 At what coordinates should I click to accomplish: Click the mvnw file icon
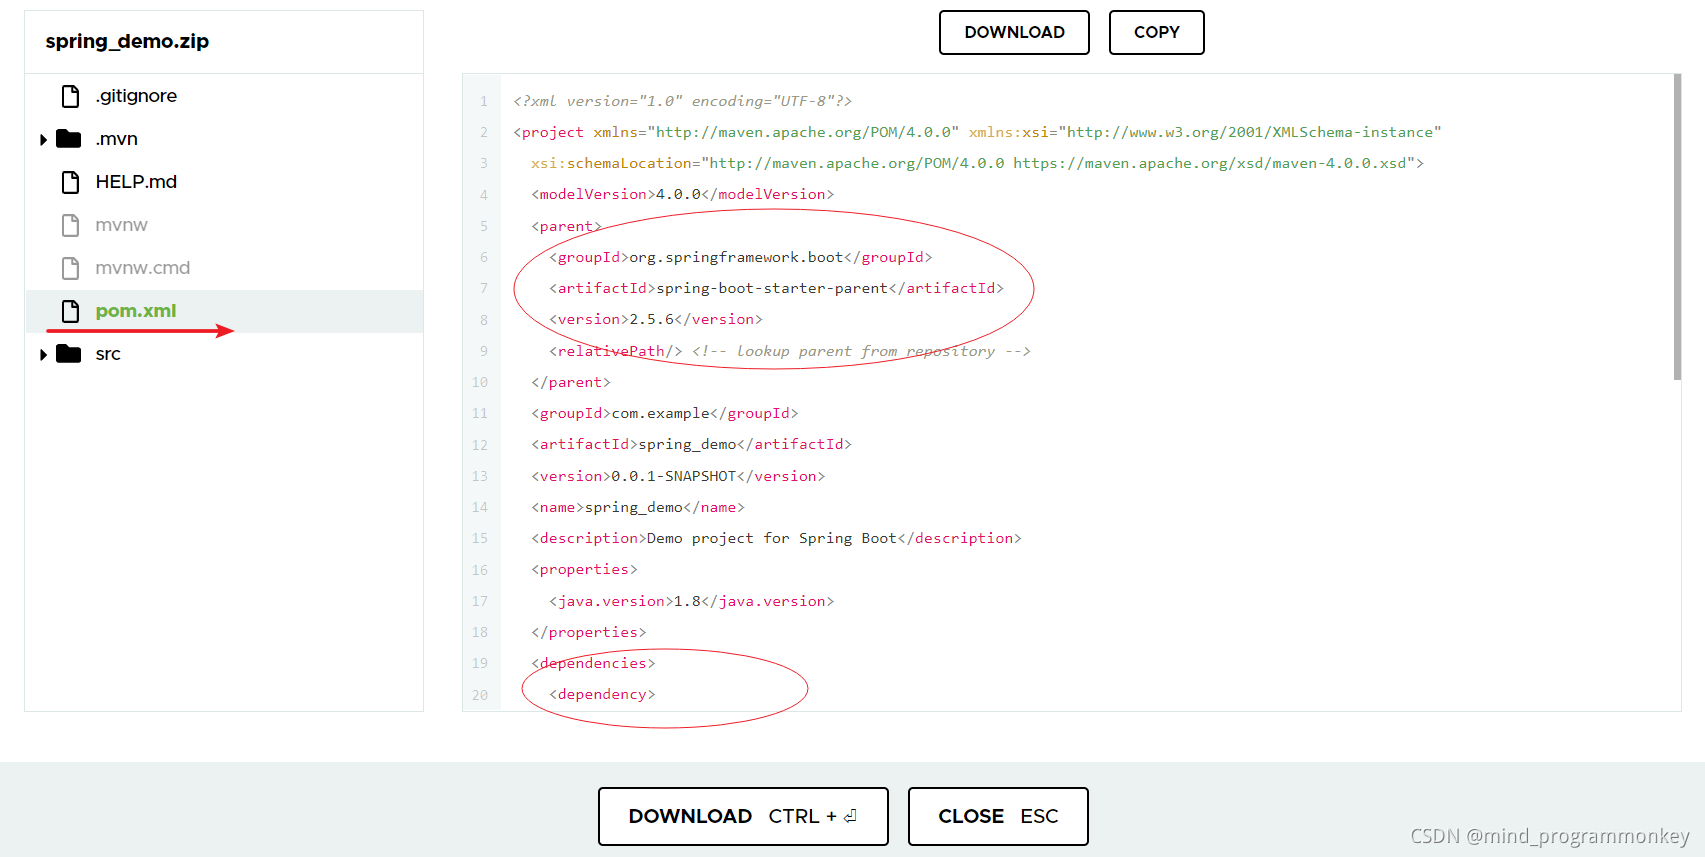[70, 225]
